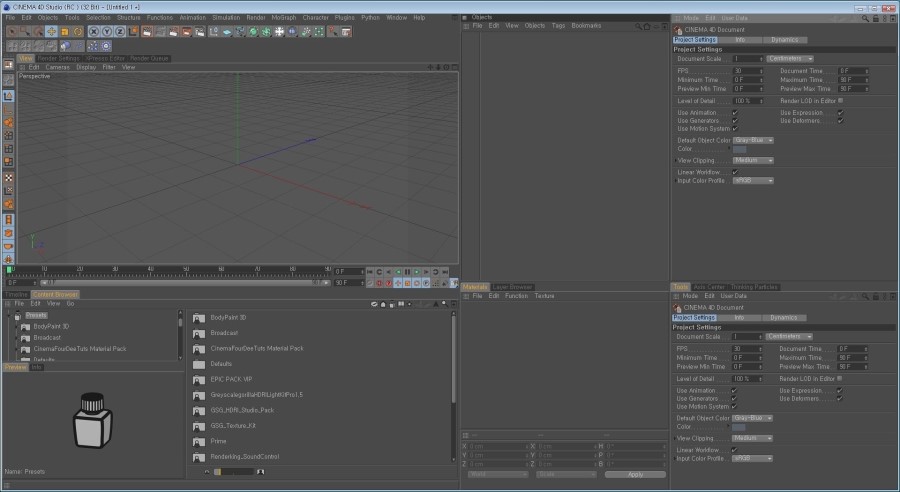The width and height of the screenshot is (900, 492).
Task: Open the Layer Browser tab
Action: [512, 287]
